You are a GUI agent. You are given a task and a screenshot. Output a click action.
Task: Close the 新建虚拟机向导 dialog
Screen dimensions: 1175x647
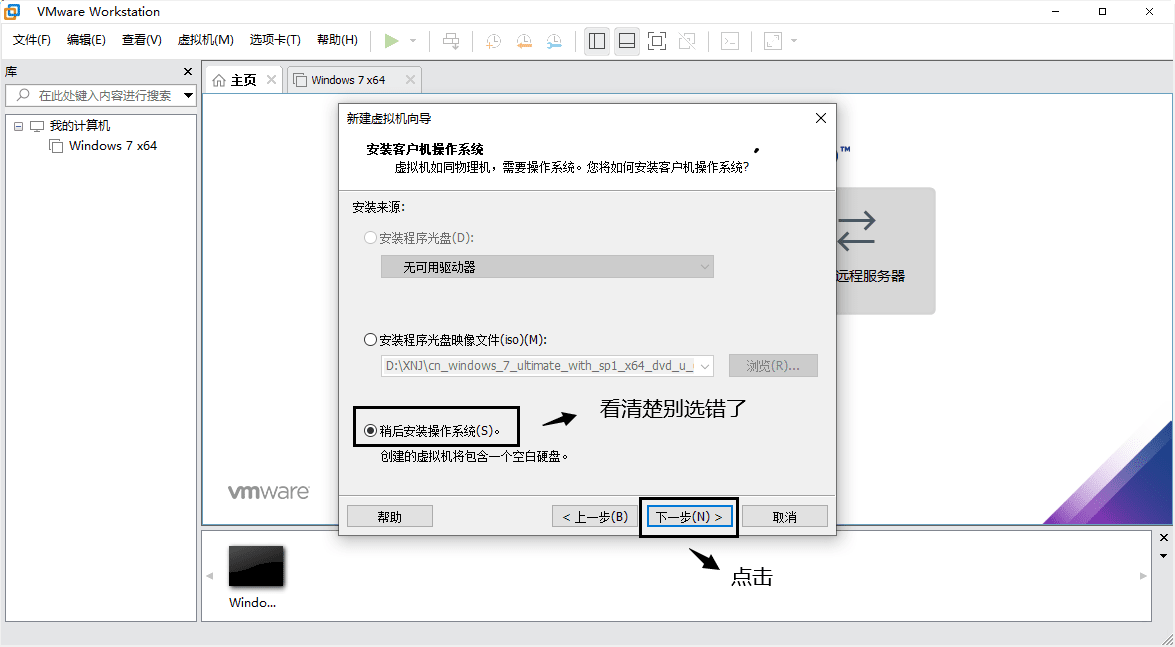click(x=821, y=118)
